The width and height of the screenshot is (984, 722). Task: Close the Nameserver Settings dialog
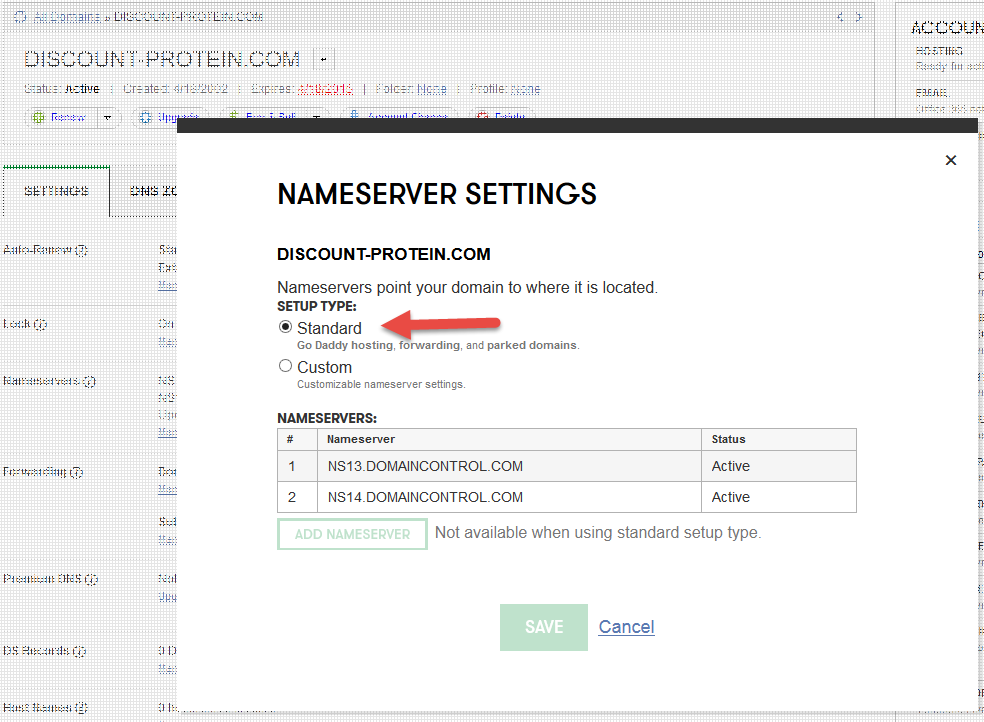(x=951, y=161)
